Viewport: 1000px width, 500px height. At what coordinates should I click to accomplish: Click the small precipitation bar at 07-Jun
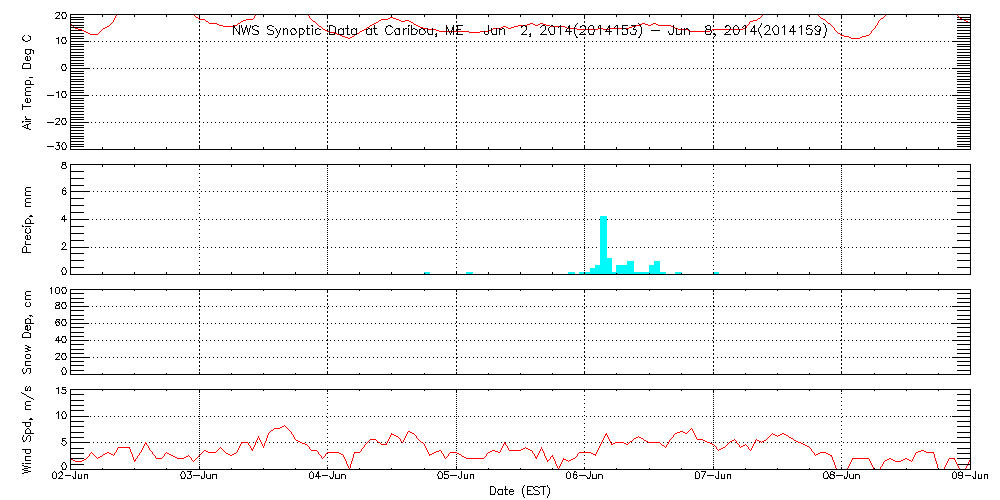pyautogui.click(x=716, y=272)
